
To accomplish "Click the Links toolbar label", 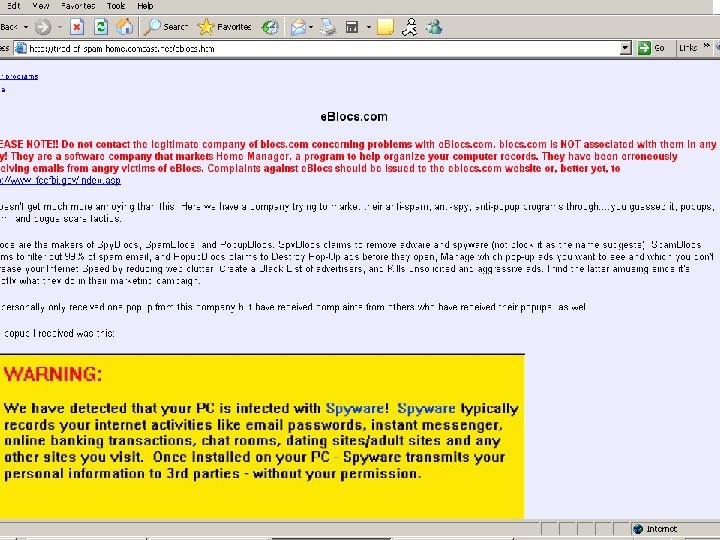I will tap(688, 48).
